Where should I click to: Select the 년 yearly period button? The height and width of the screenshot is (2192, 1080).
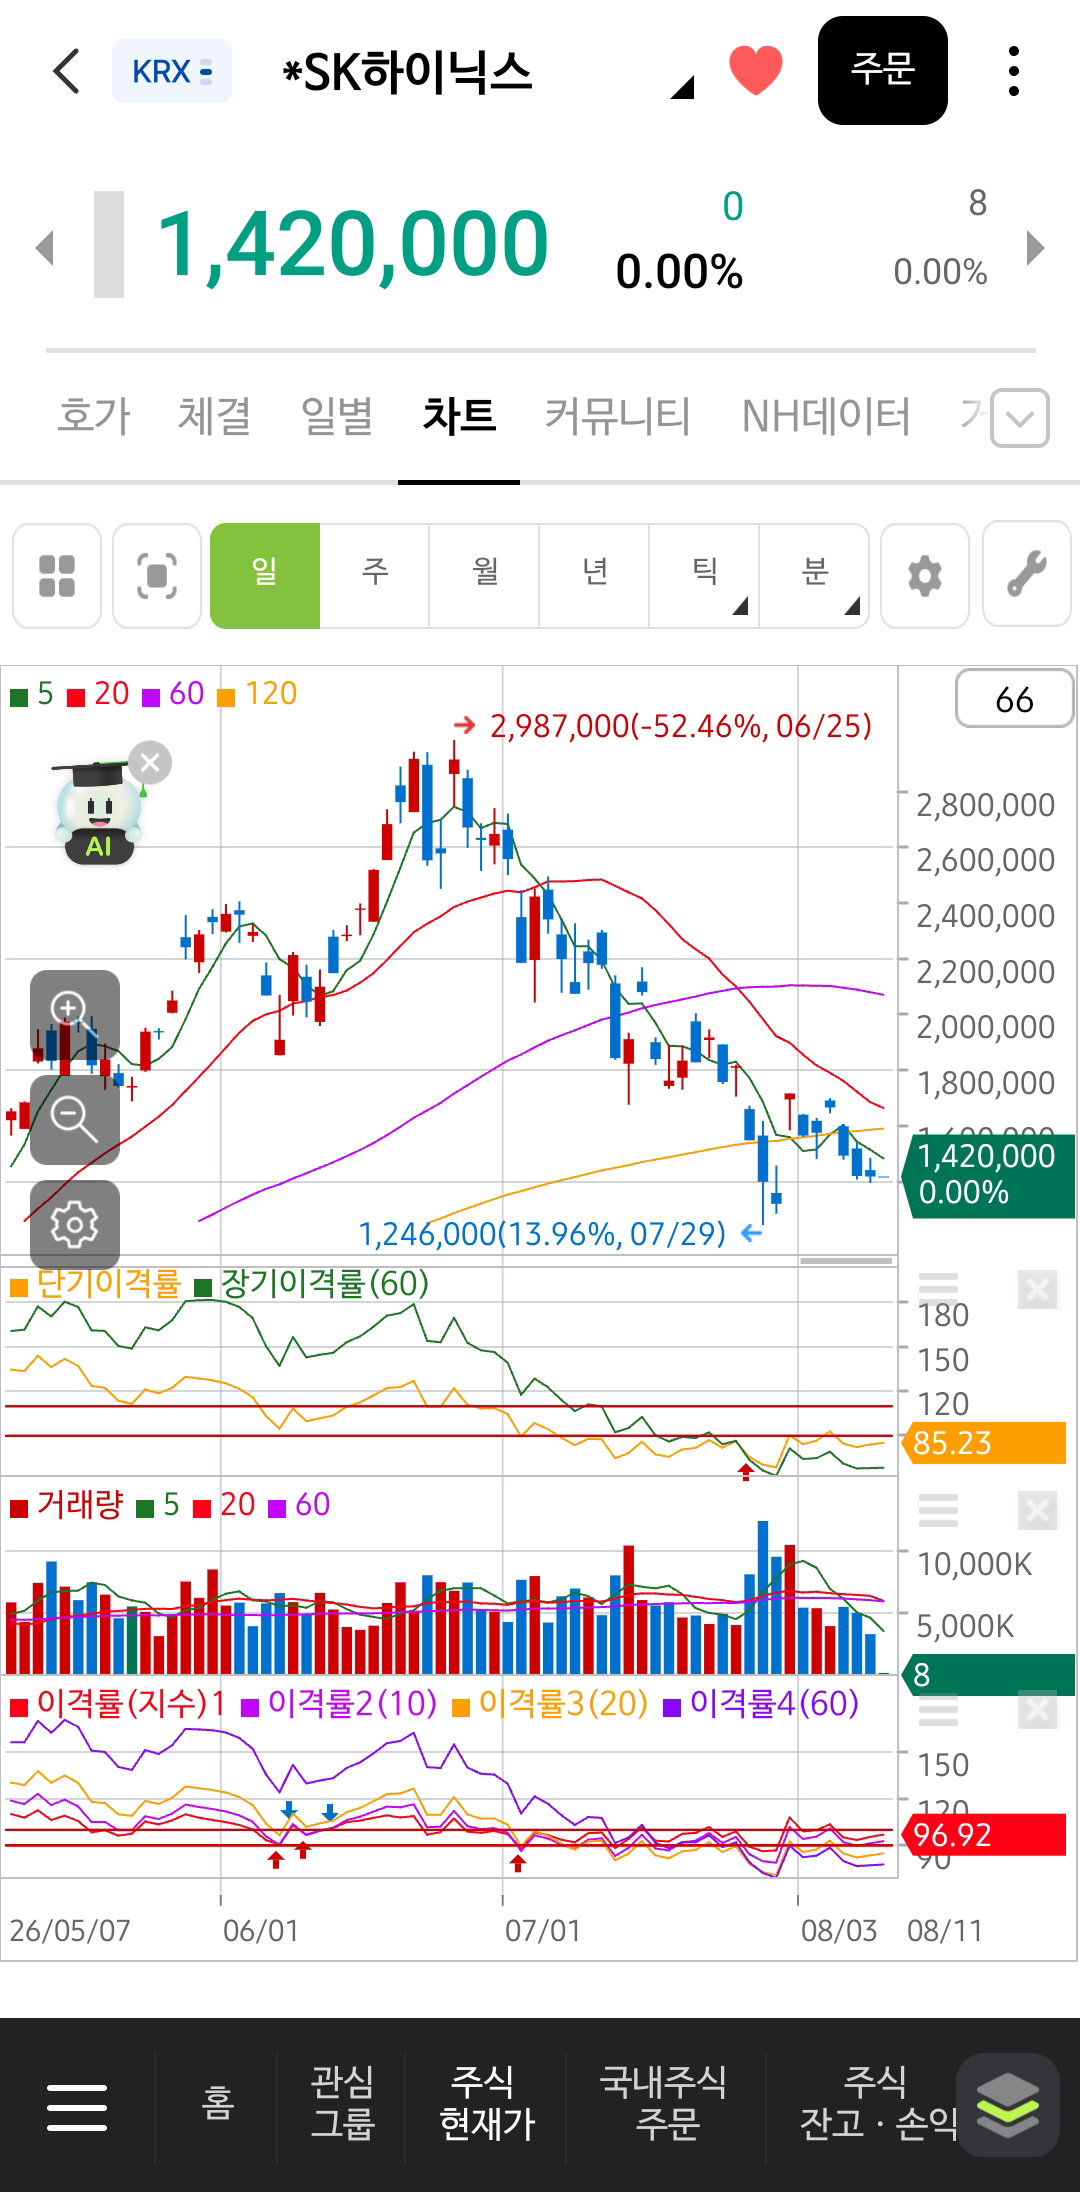click(x=595, y=576)
